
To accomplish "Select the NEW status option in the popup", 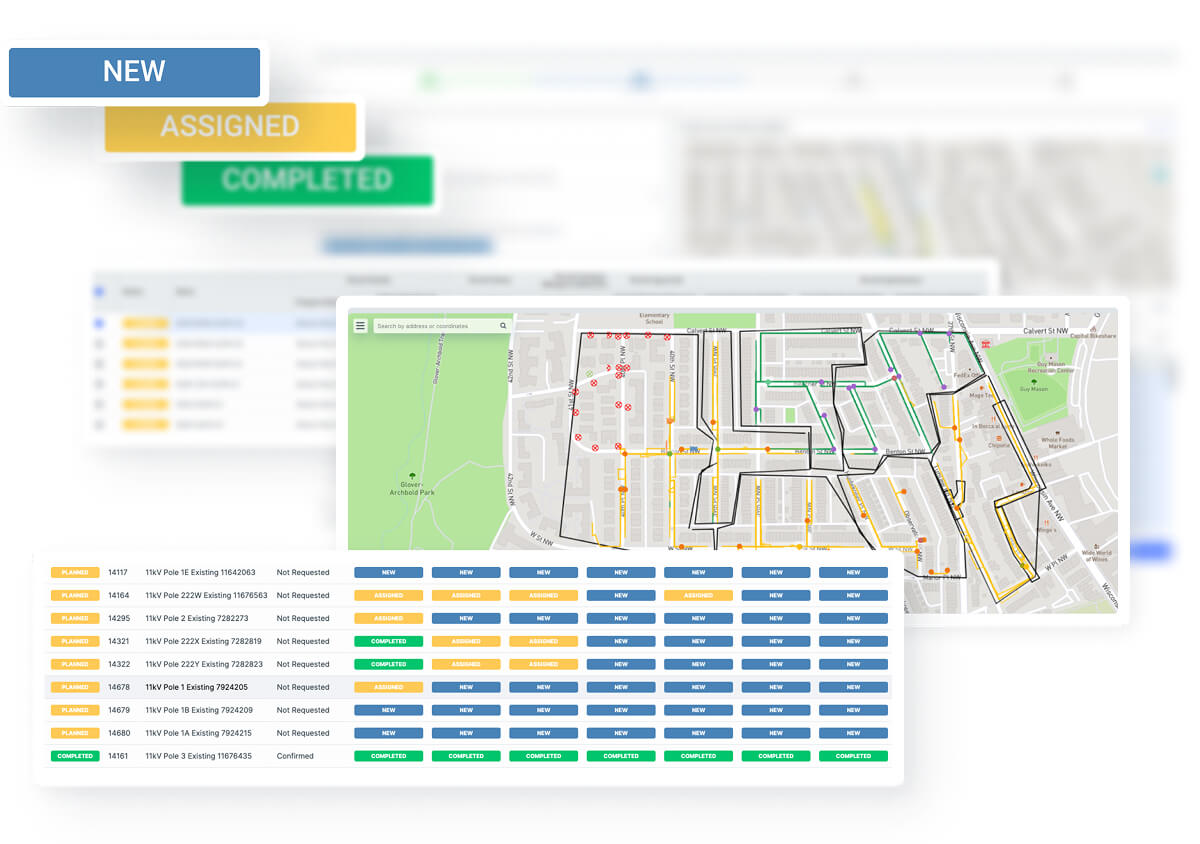I will coord(135,71).
